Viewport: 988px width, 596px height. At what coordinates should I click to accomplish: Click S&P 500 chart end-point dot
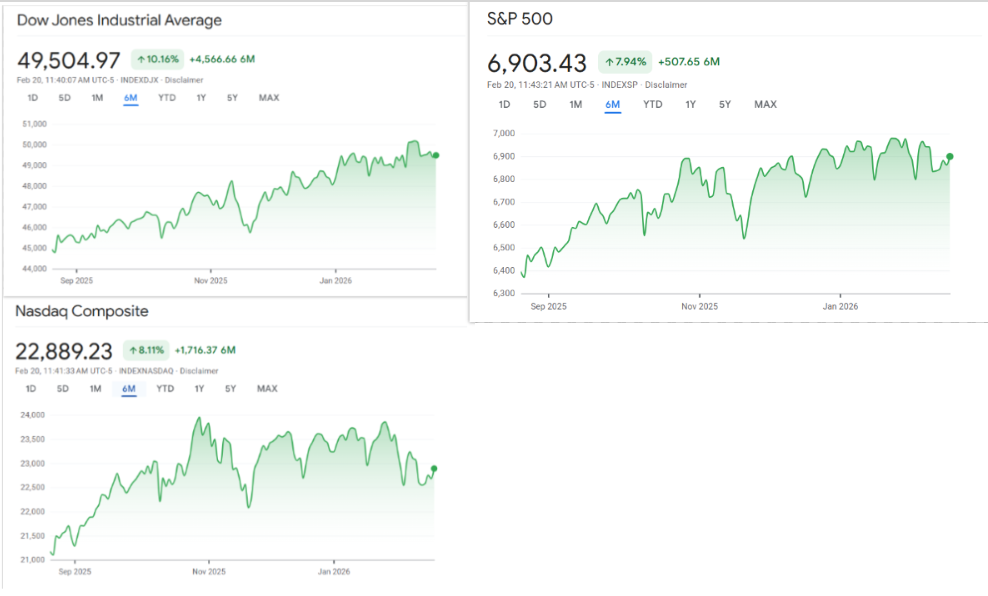(x=949, y=156)
